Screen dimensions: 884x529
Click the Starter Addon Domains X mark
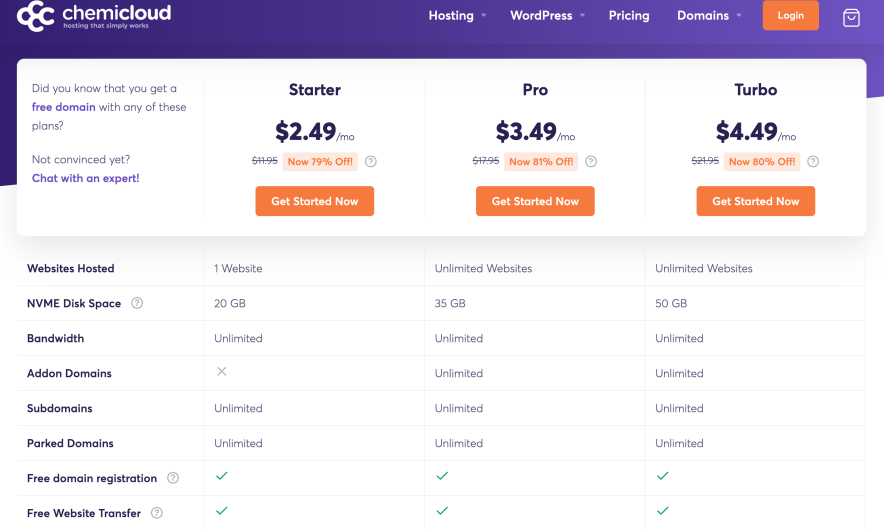click(x=222, y=371)
